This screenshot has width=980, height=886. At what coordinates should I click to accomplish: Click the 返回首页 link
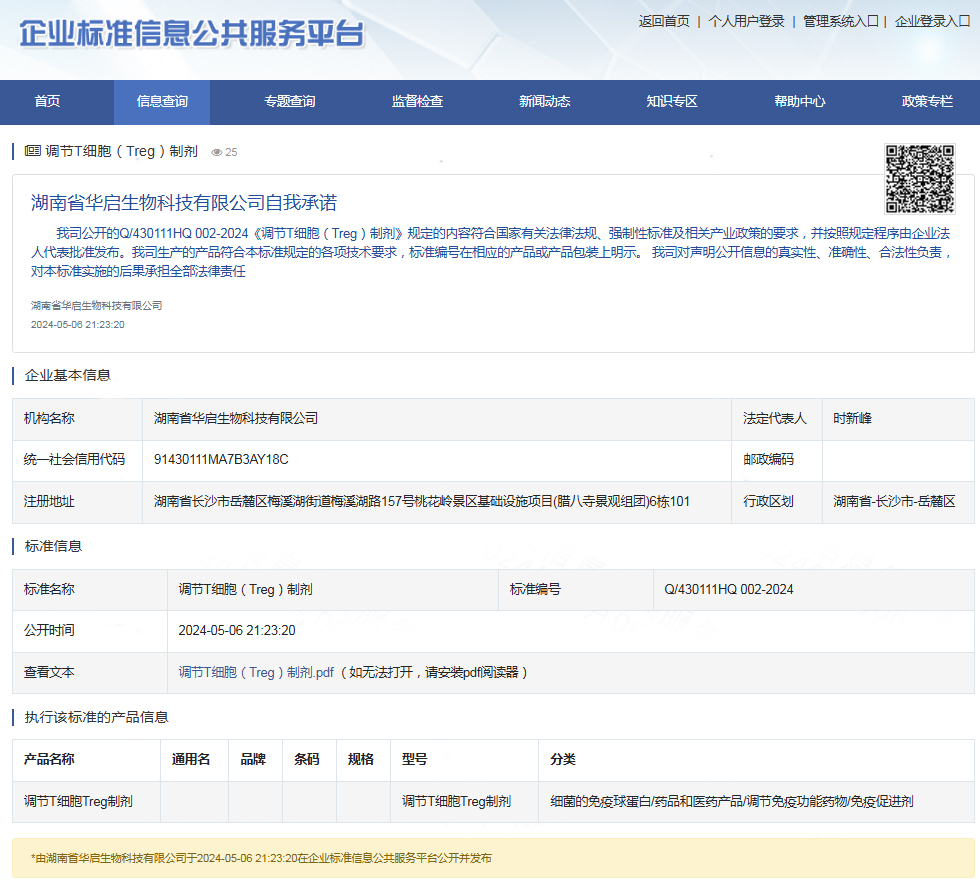(x=664, y=21)
